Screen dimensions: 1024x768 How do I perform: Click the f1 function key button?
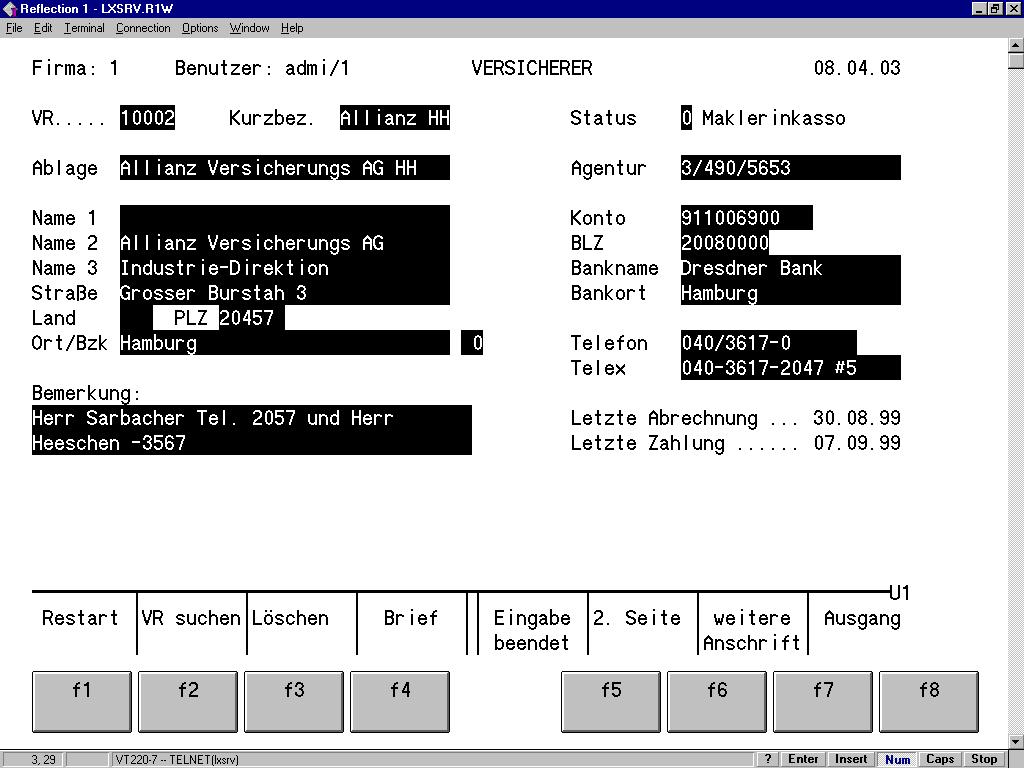pyautogui.click(x=82, y=701)
